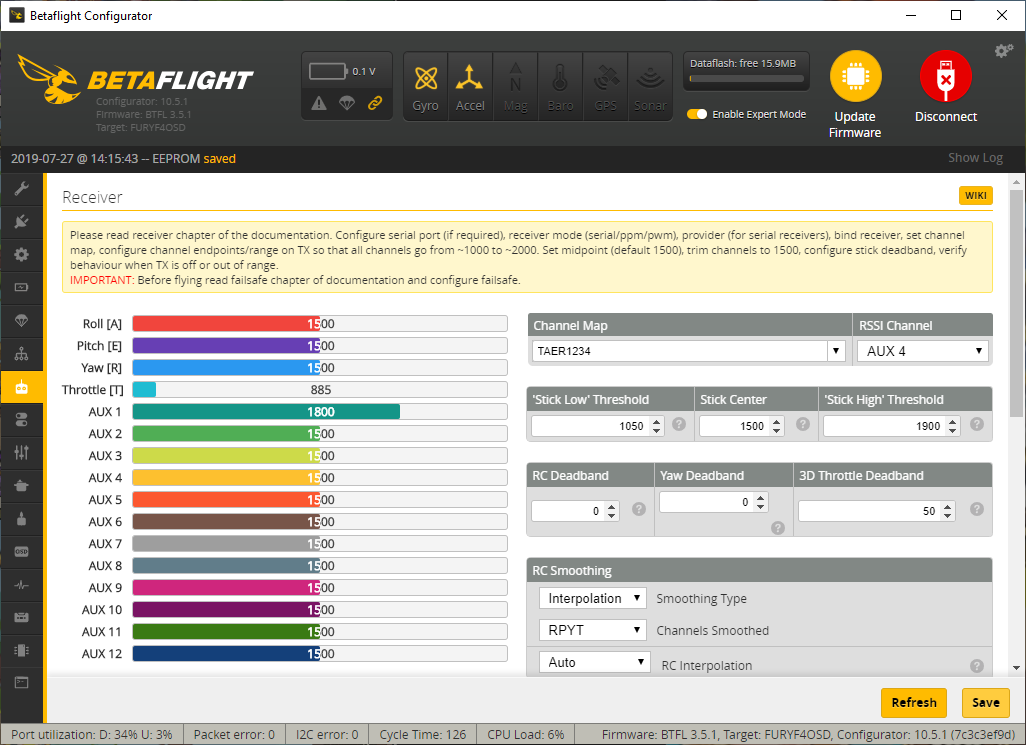Click the AUX 1 channel bar
1026x745 pixels.
[x=320, y=411]
